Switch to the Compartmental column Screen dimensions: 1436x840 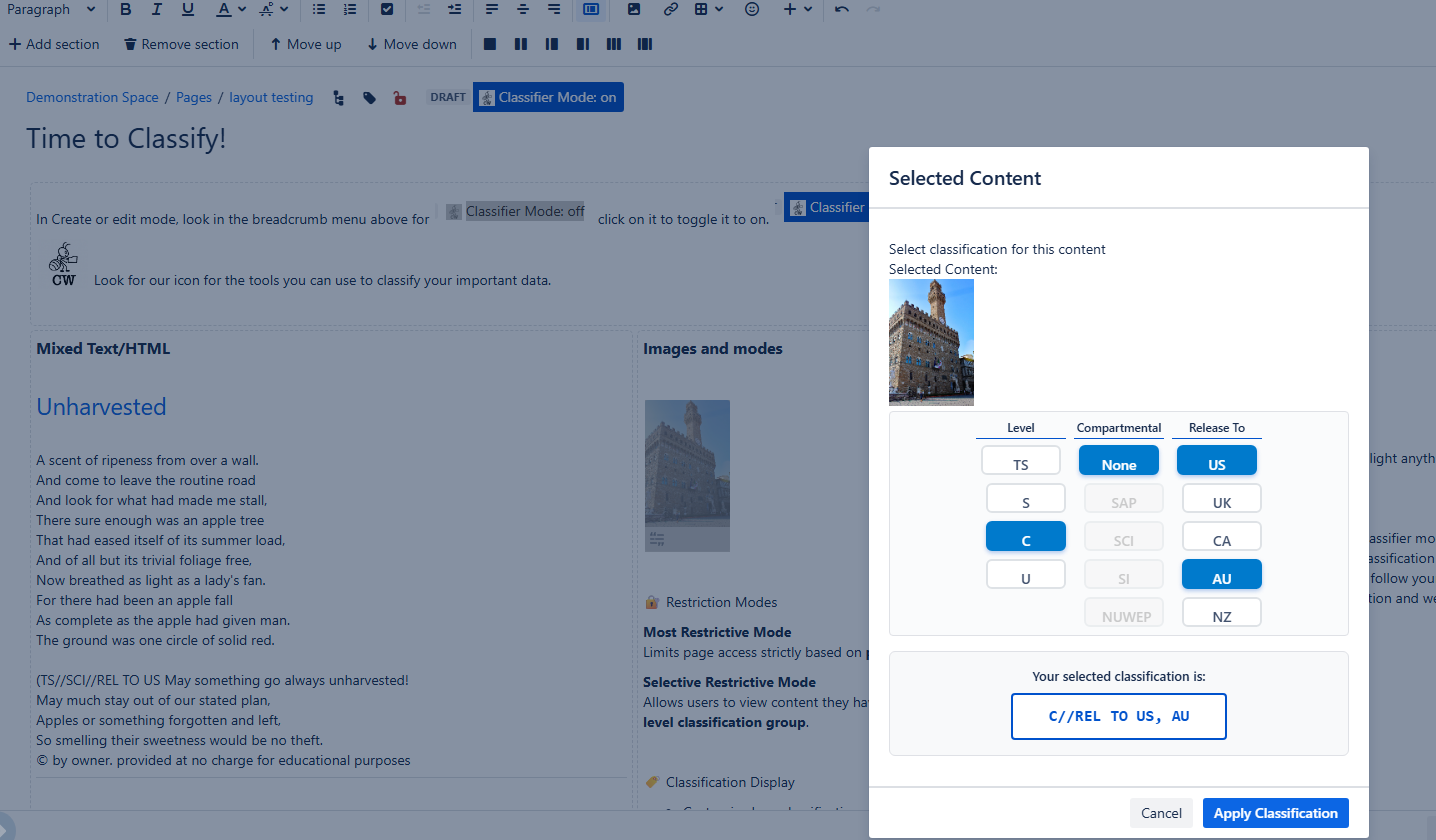click(1118, 427)
